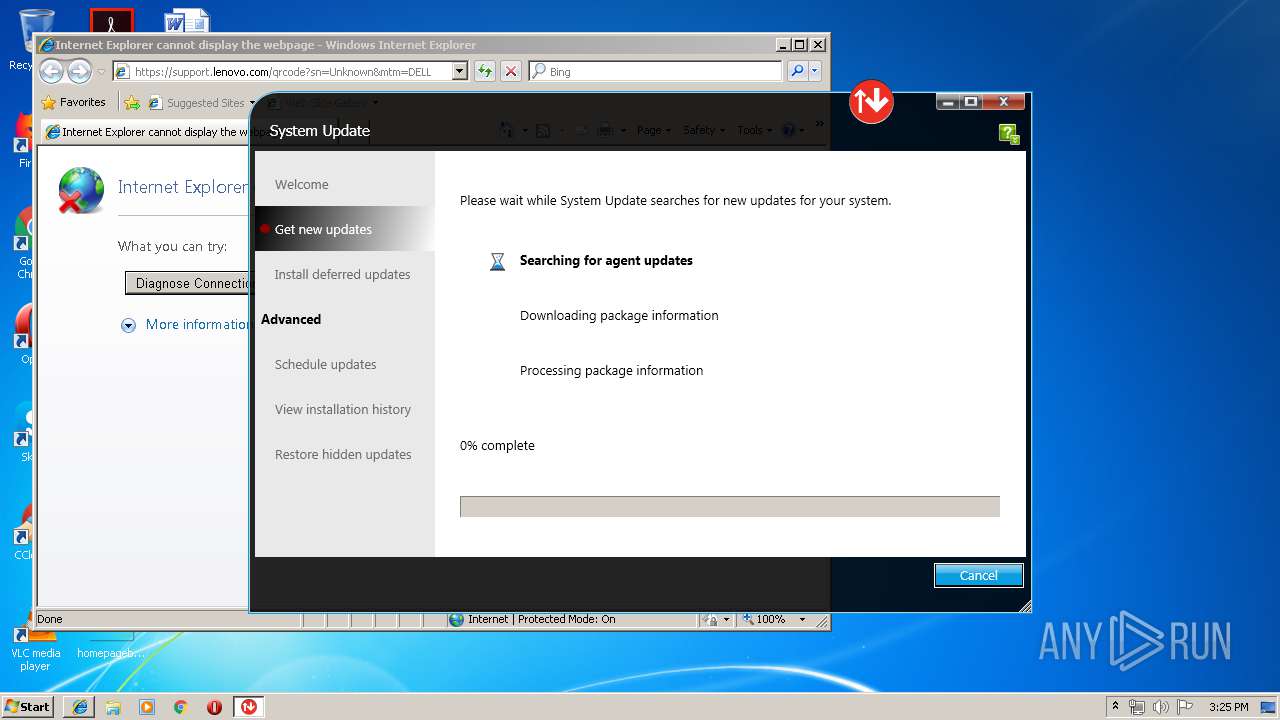Open Chrome from the taskbar
The image size is (1280, 720).
point(180,707)
